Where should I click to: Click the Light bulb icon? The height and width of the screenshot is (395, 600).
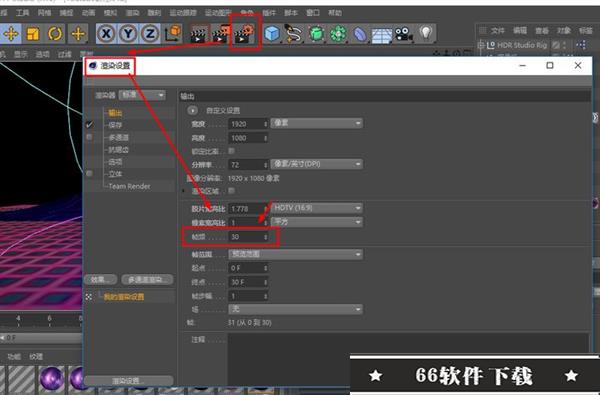coord(426,34)
